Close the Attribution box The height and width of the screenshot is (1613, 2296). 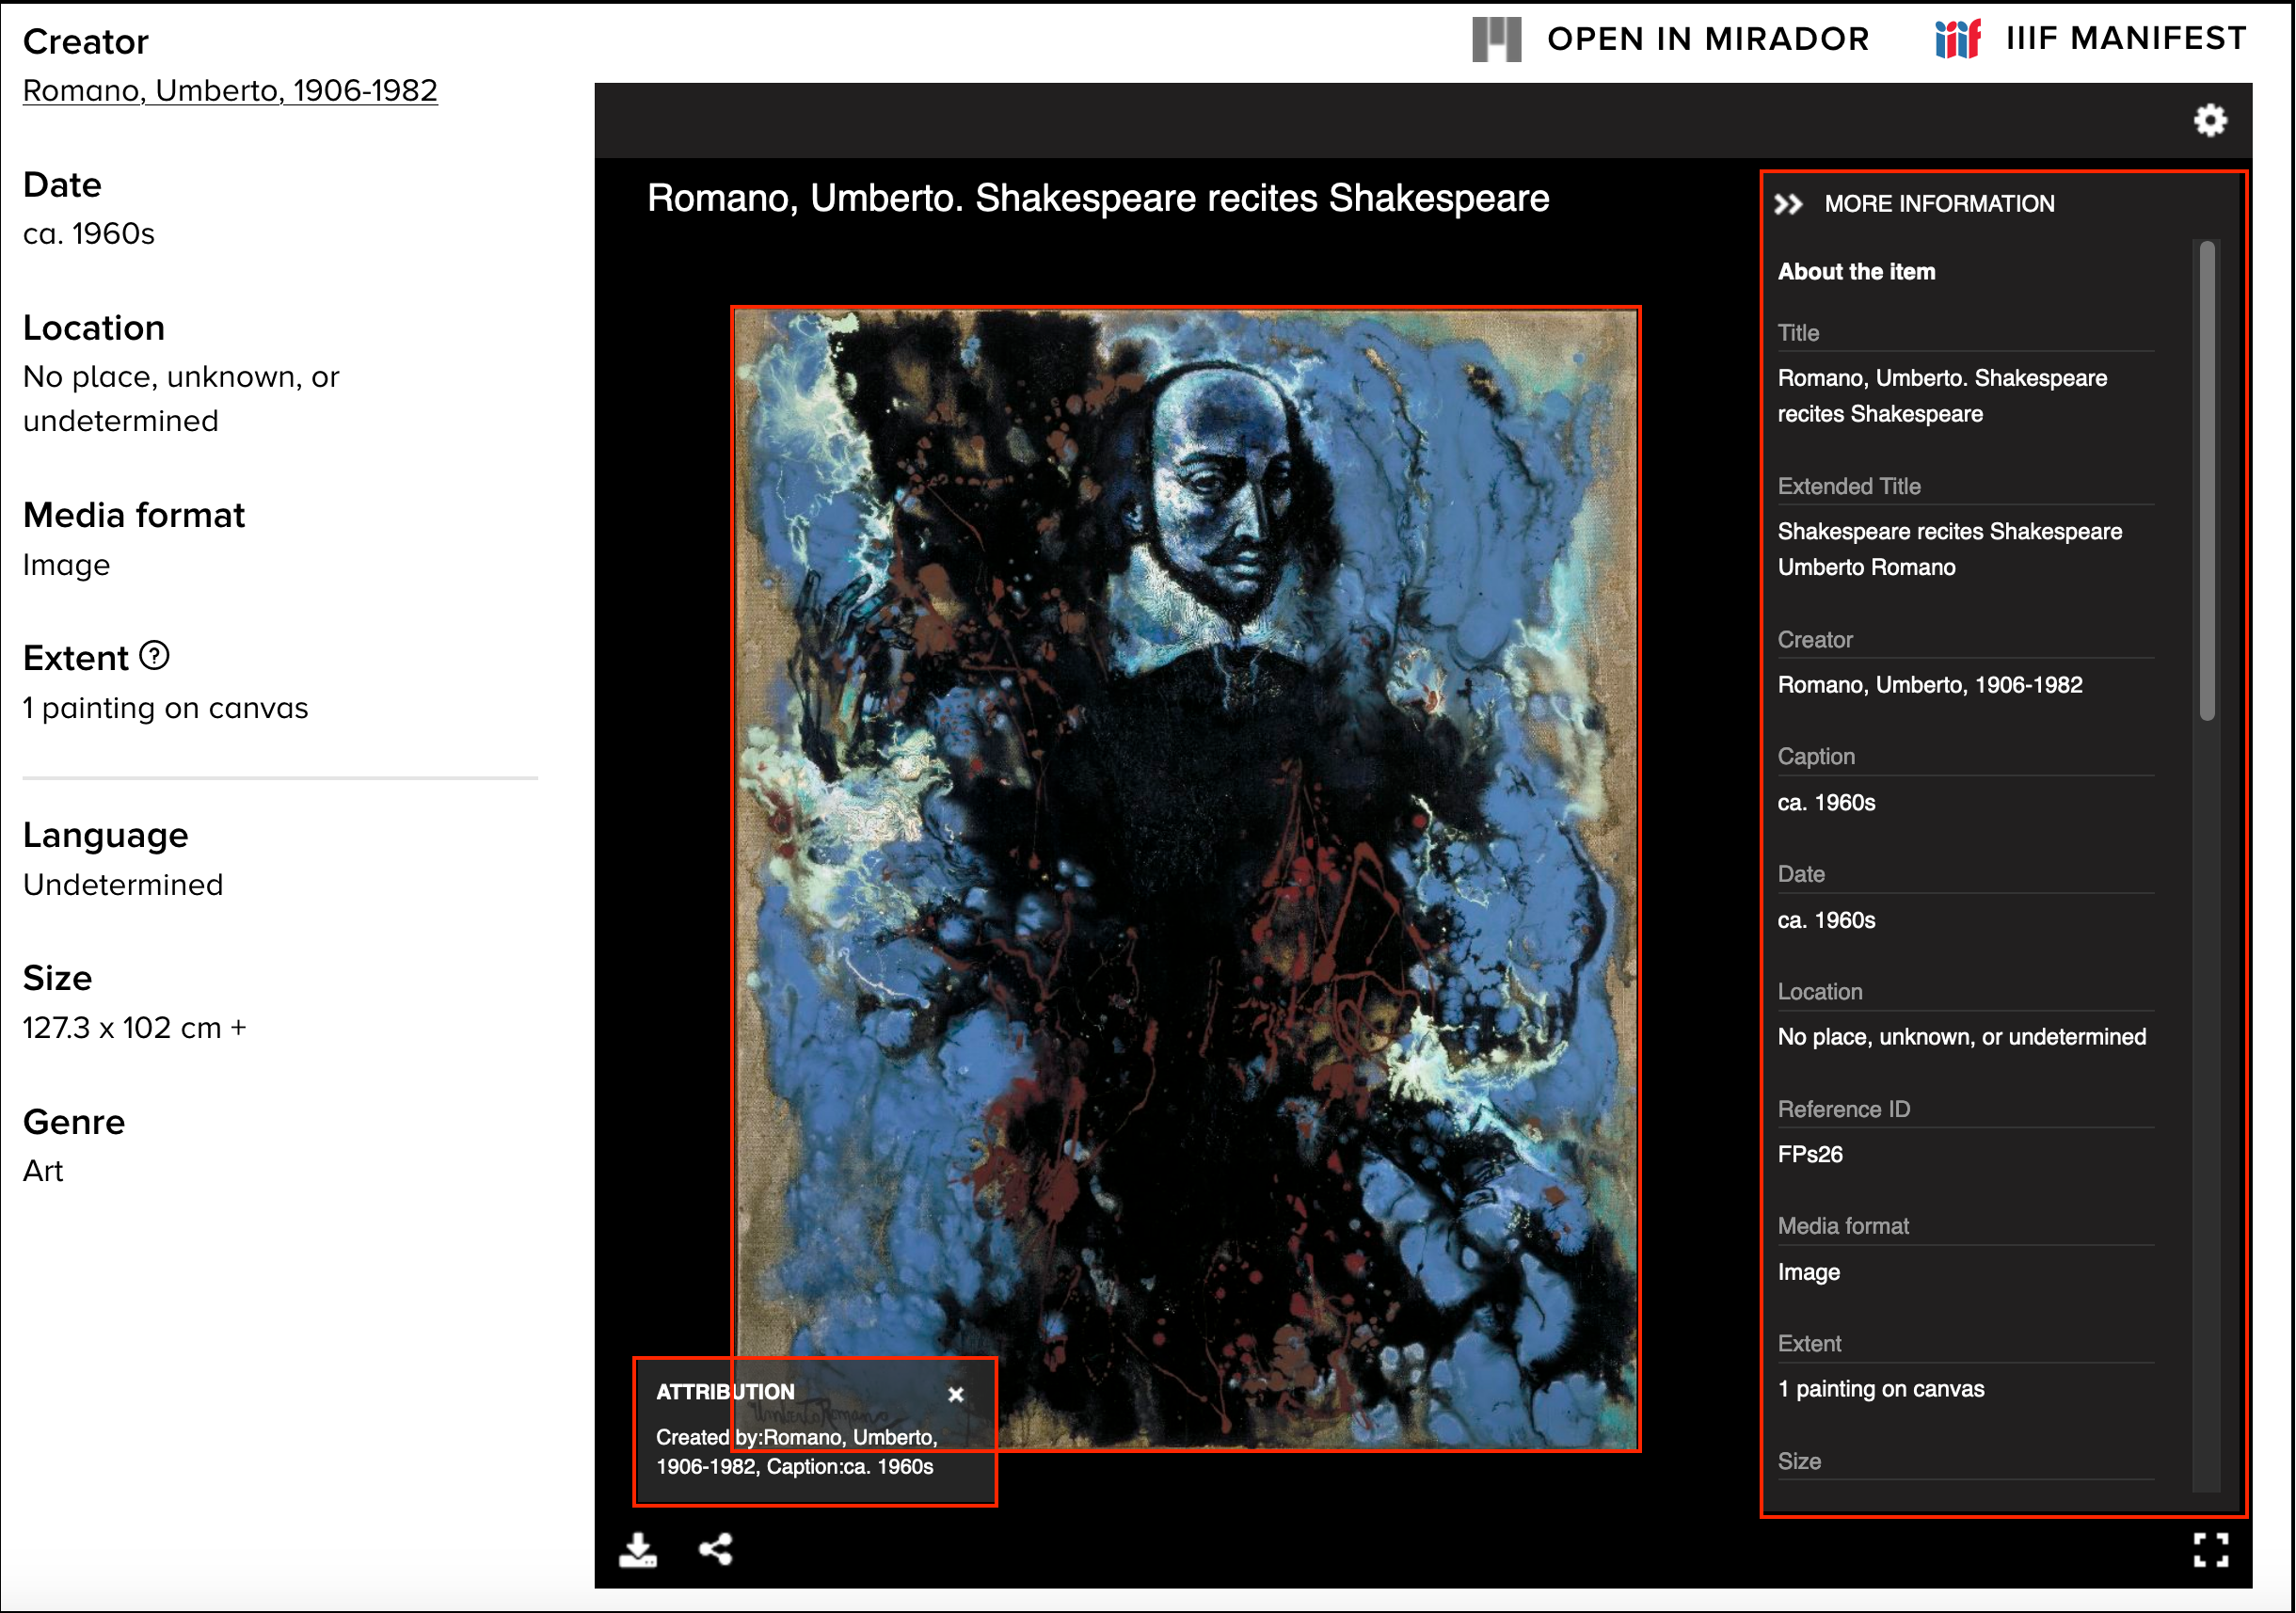click(956, 1394)
